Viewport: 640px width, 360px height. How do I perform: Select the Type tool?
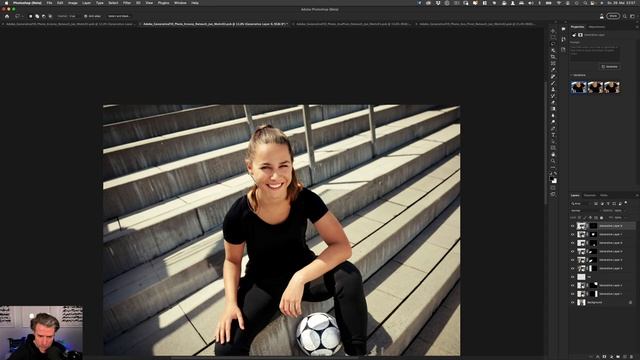[x=553, y=135]
